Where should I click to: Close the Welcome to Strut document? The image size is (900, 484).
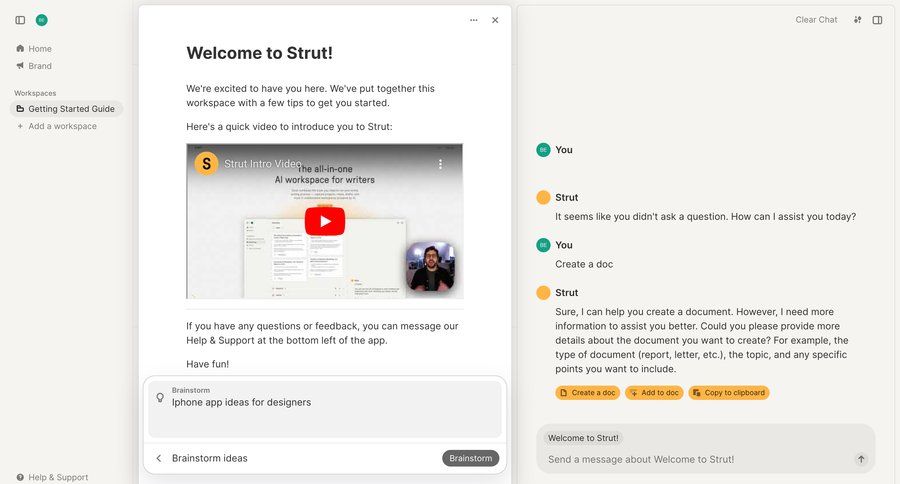(495, 20)
